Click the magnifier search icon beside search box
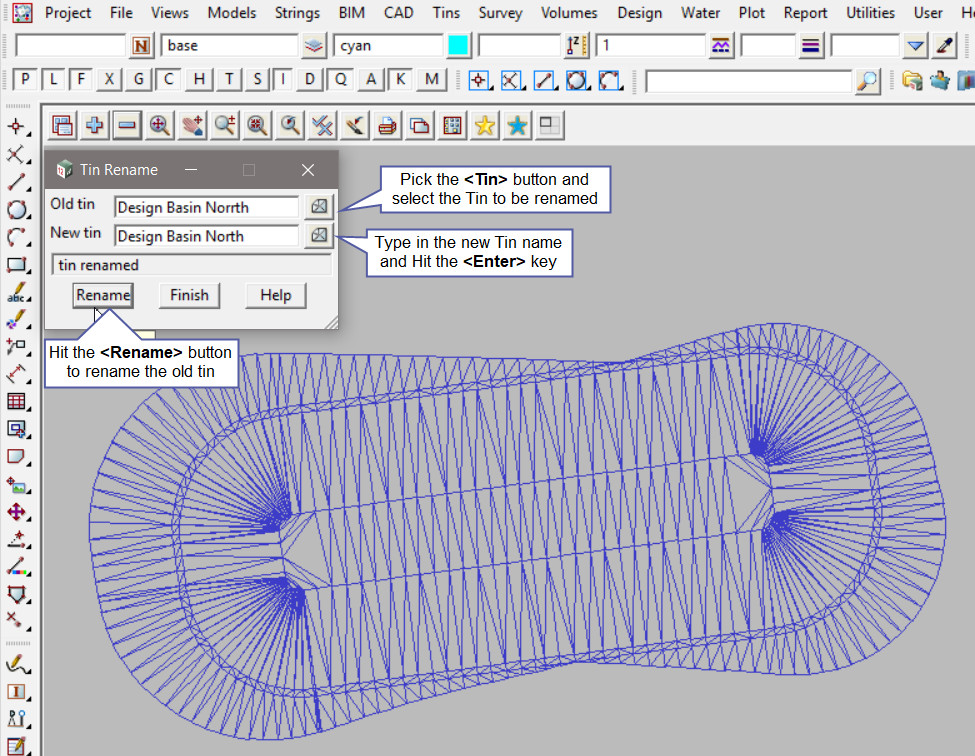 [x=868, y=81]
